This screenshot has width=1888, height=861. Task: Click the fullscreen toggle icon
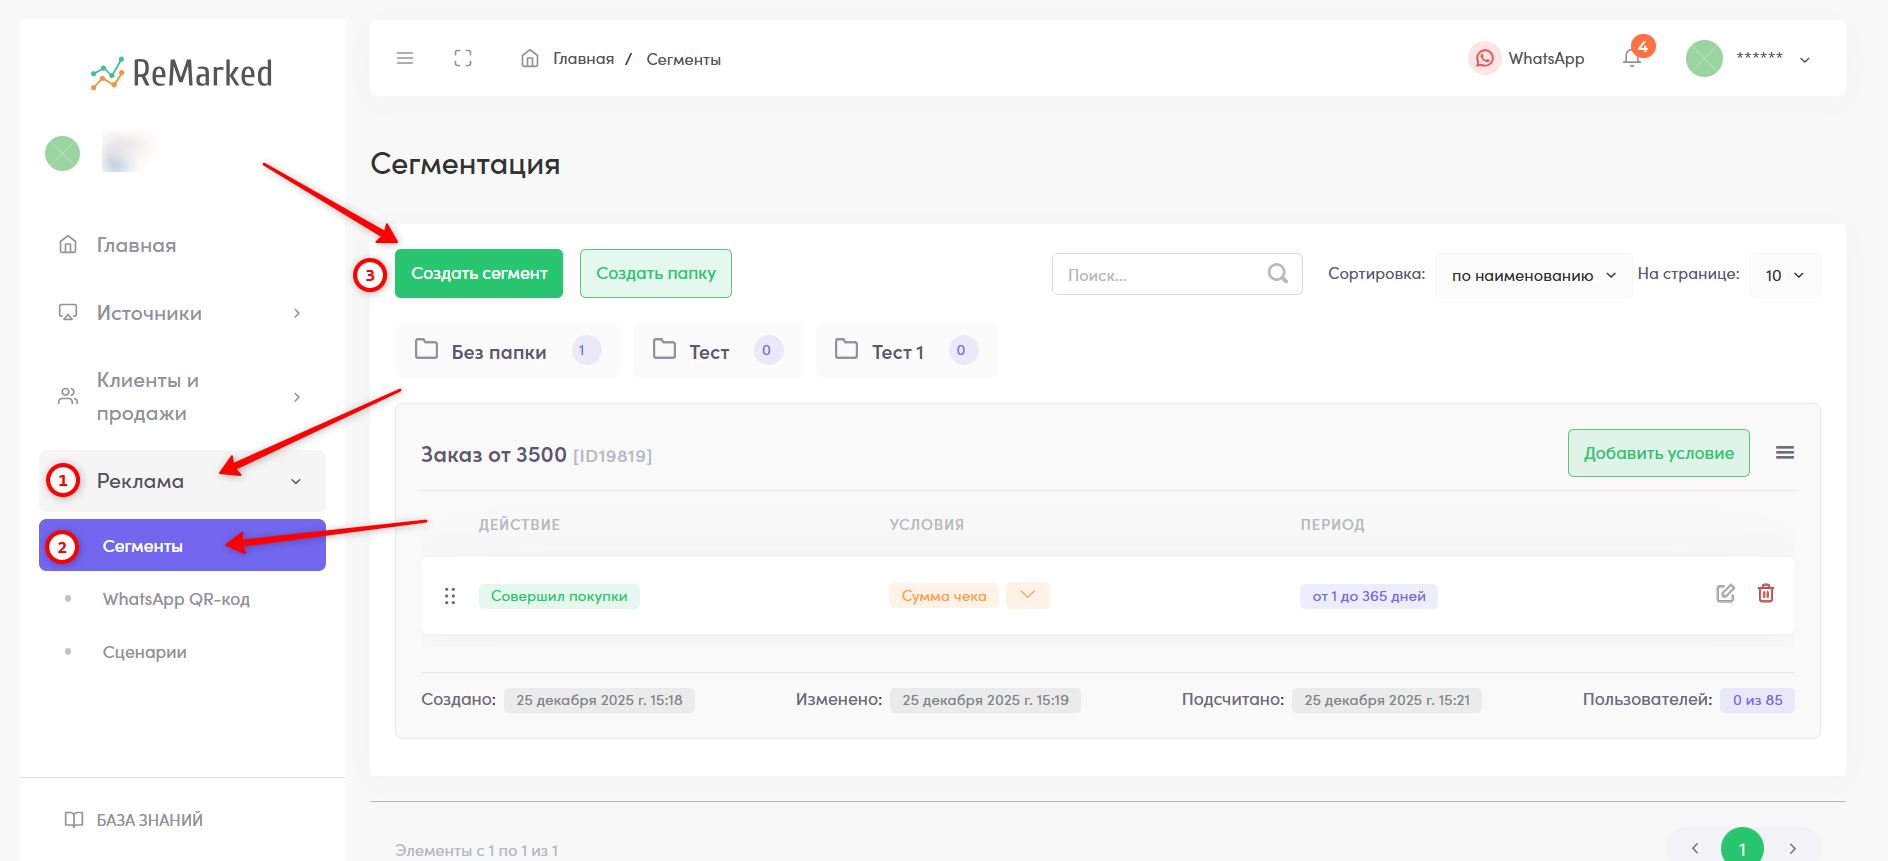[x=463, y=58]
